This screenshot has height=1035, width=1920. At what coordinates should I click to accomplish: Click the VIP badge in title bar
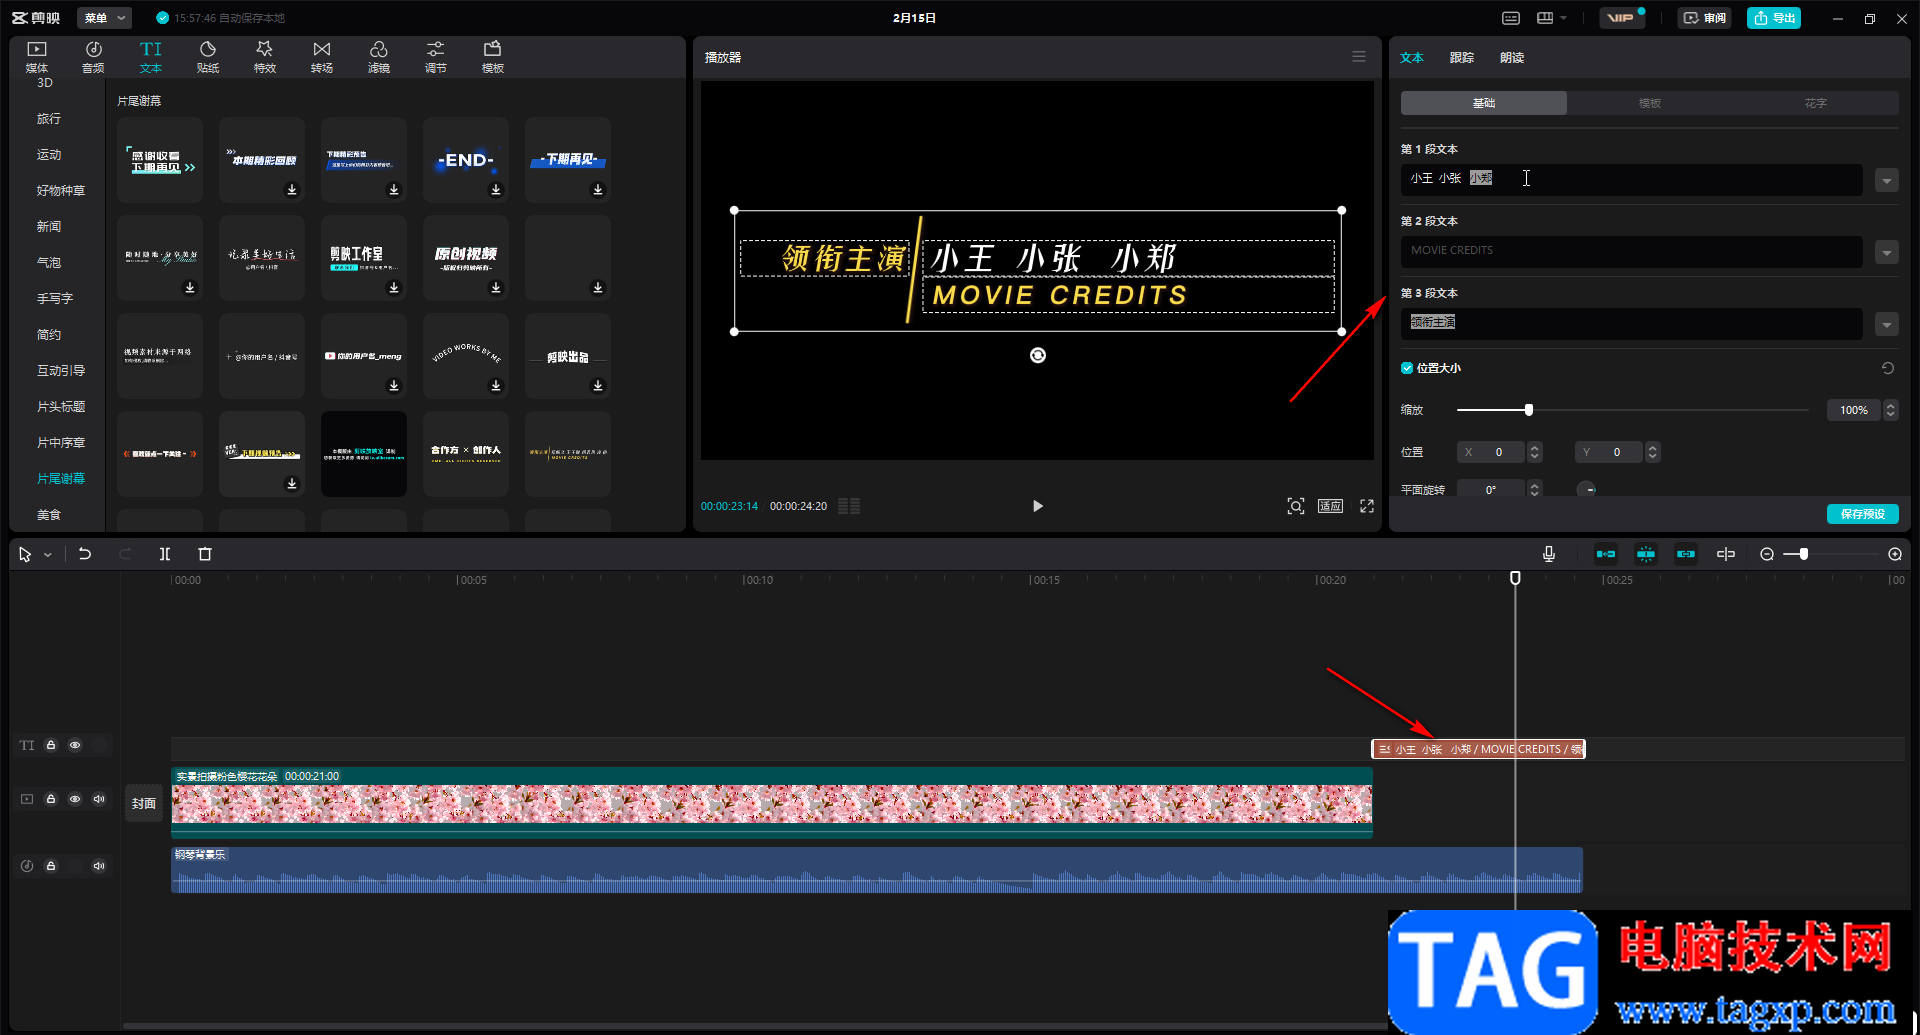point(1621,18)
